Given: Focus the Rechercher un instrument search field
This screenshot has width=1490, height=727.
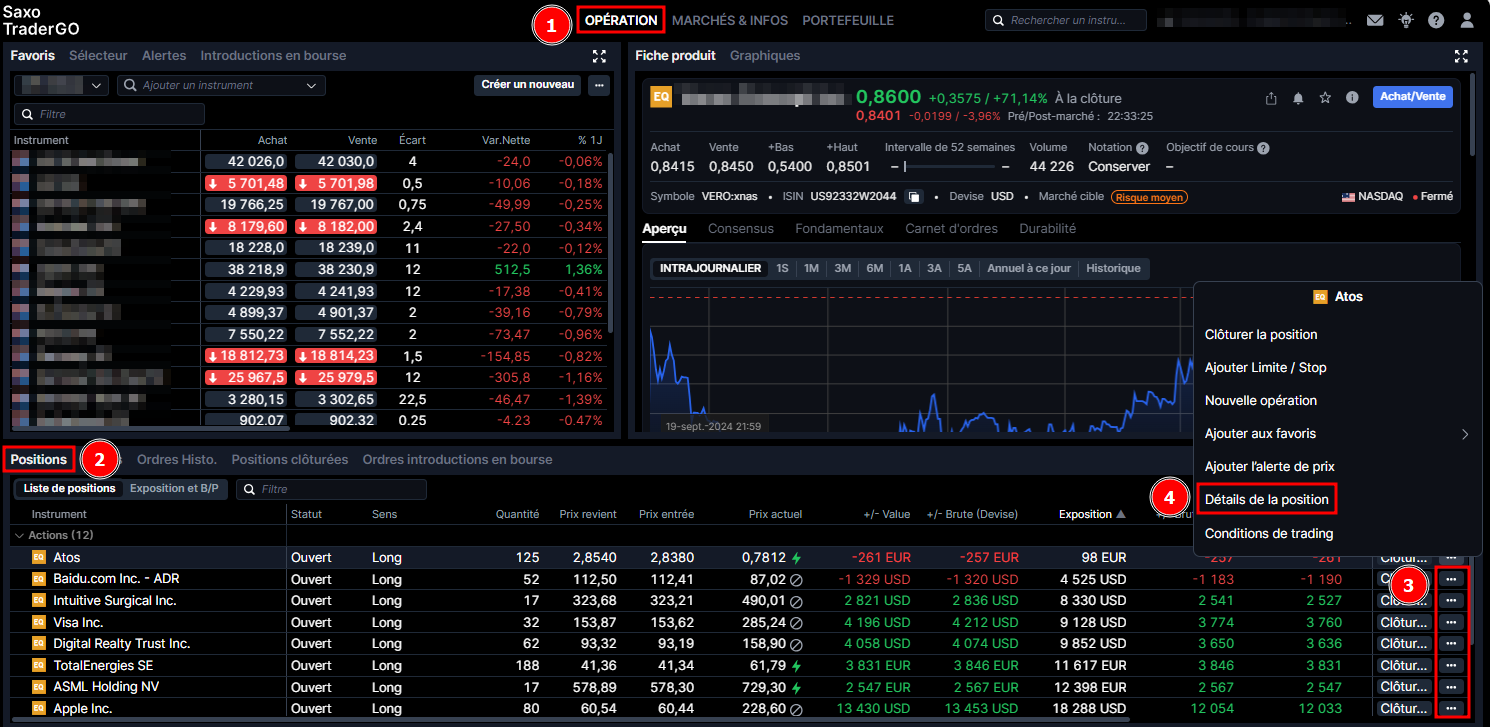Looking at the screenshot, I should [x=1066, y=20].
